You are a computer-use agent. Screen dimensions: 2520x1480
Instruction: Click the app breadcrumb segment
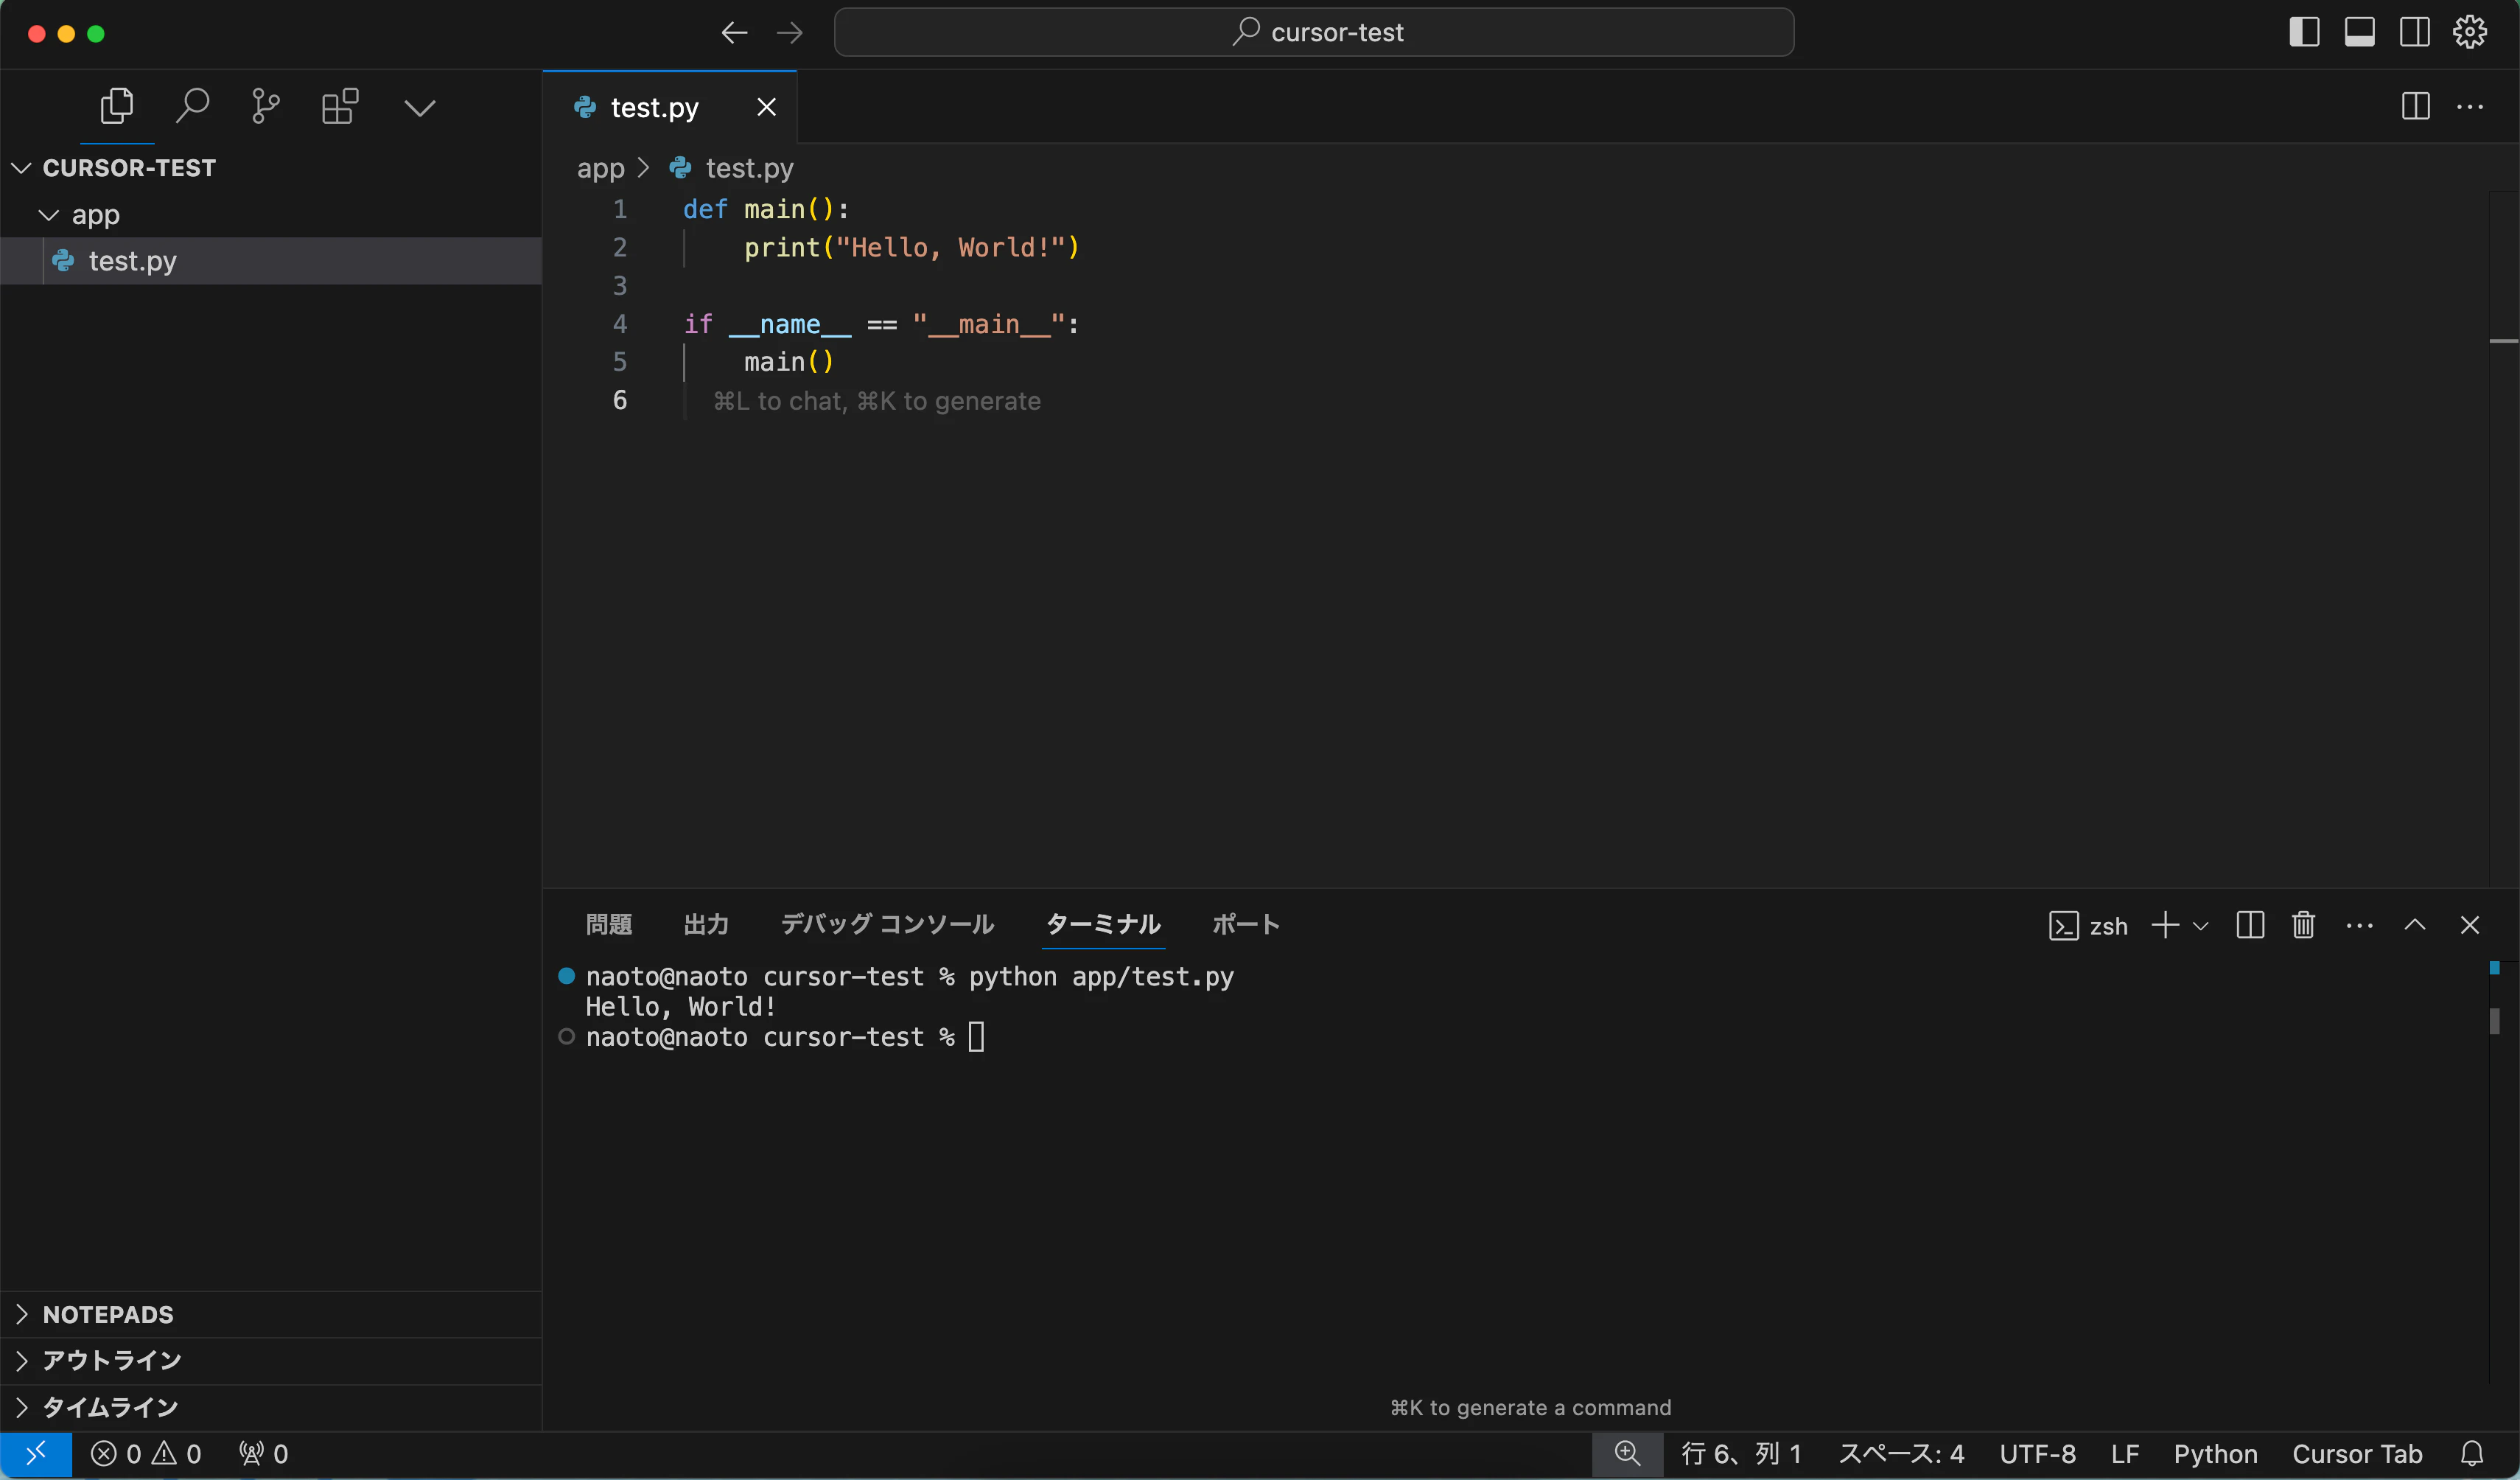(600, 168)
